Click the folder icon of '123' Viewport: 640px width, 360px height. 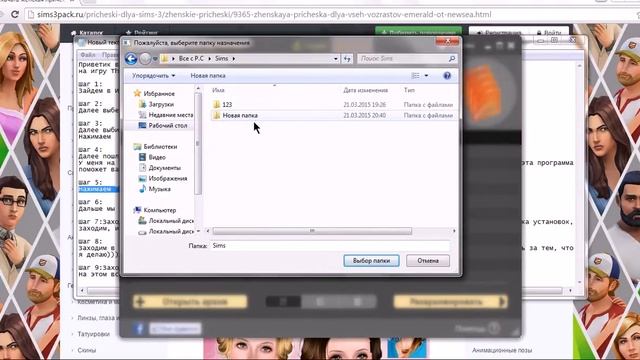(216, 104)
